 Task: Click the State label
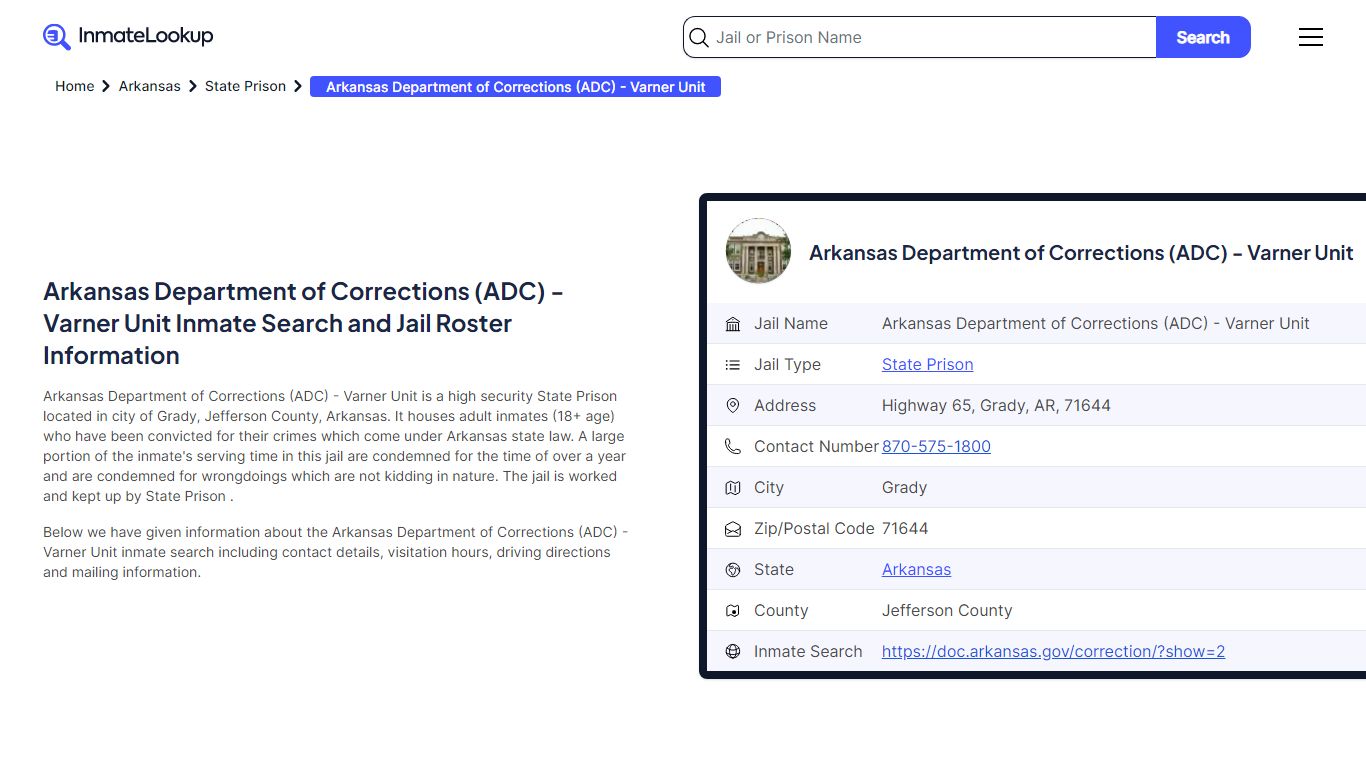pyautogui.click(x=774, y=570)
